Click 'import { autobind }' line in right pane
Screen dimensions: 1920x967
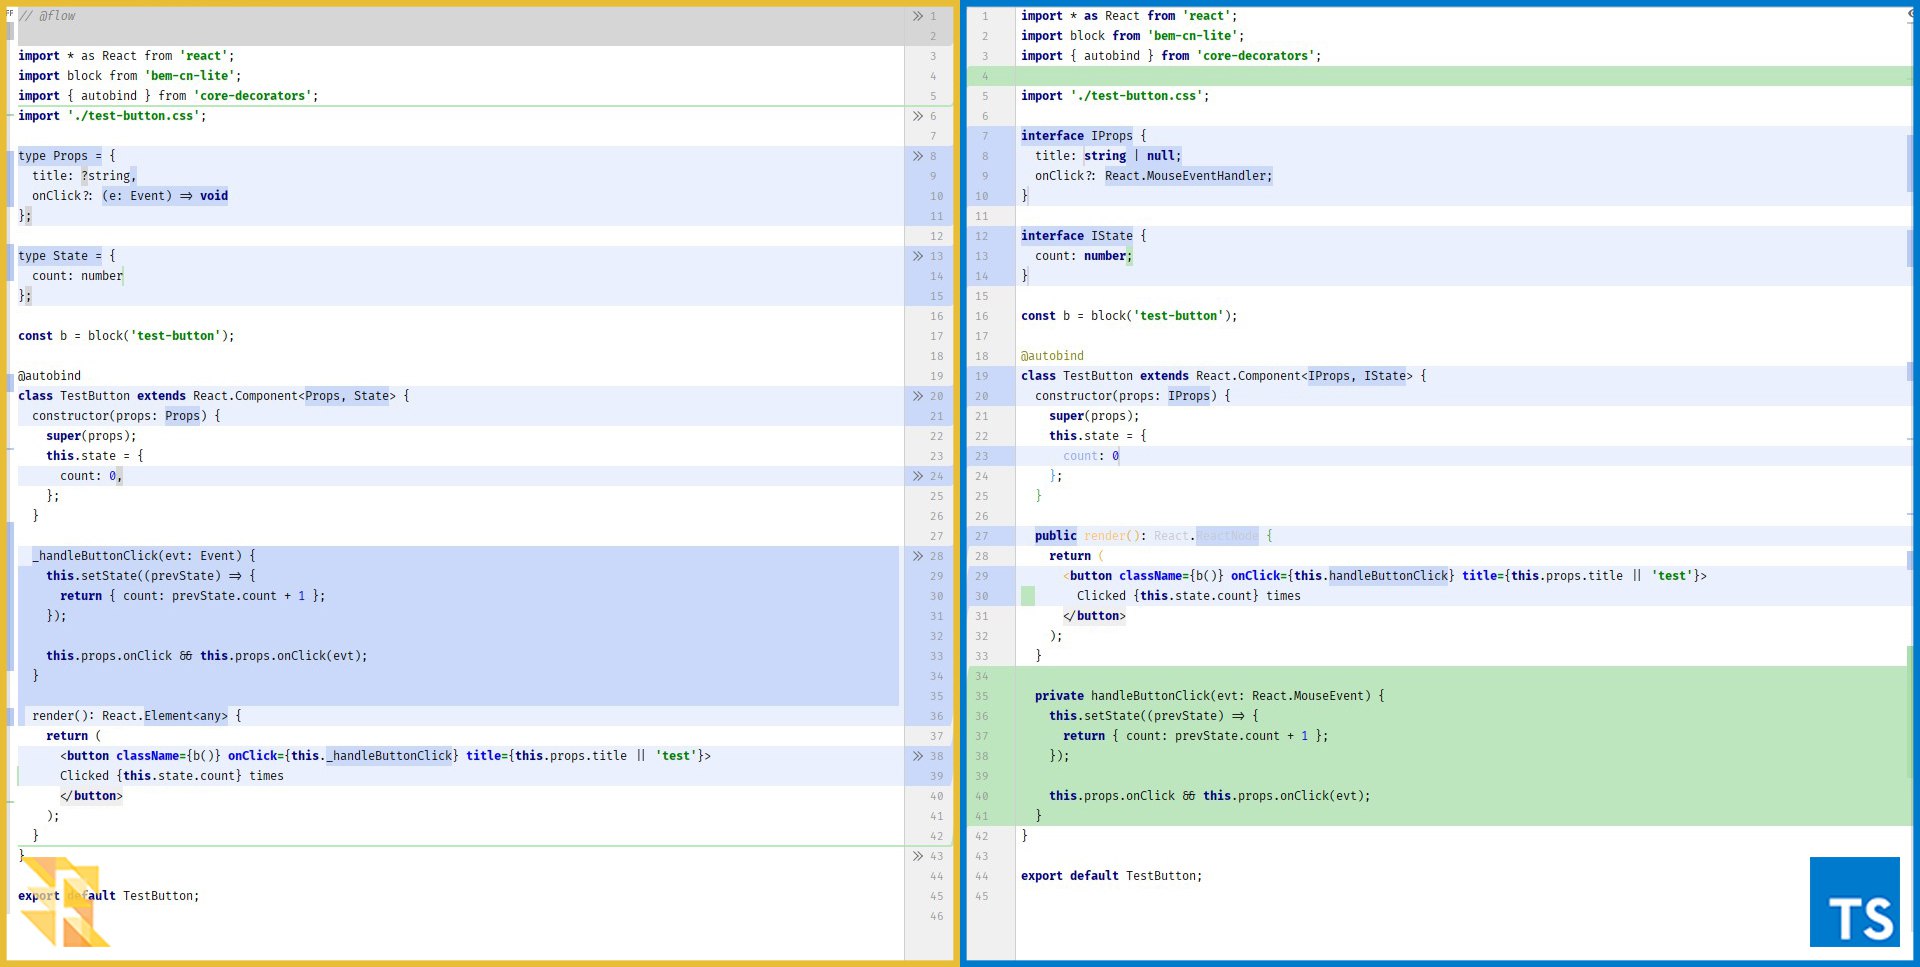click(x=1171, y=56)
